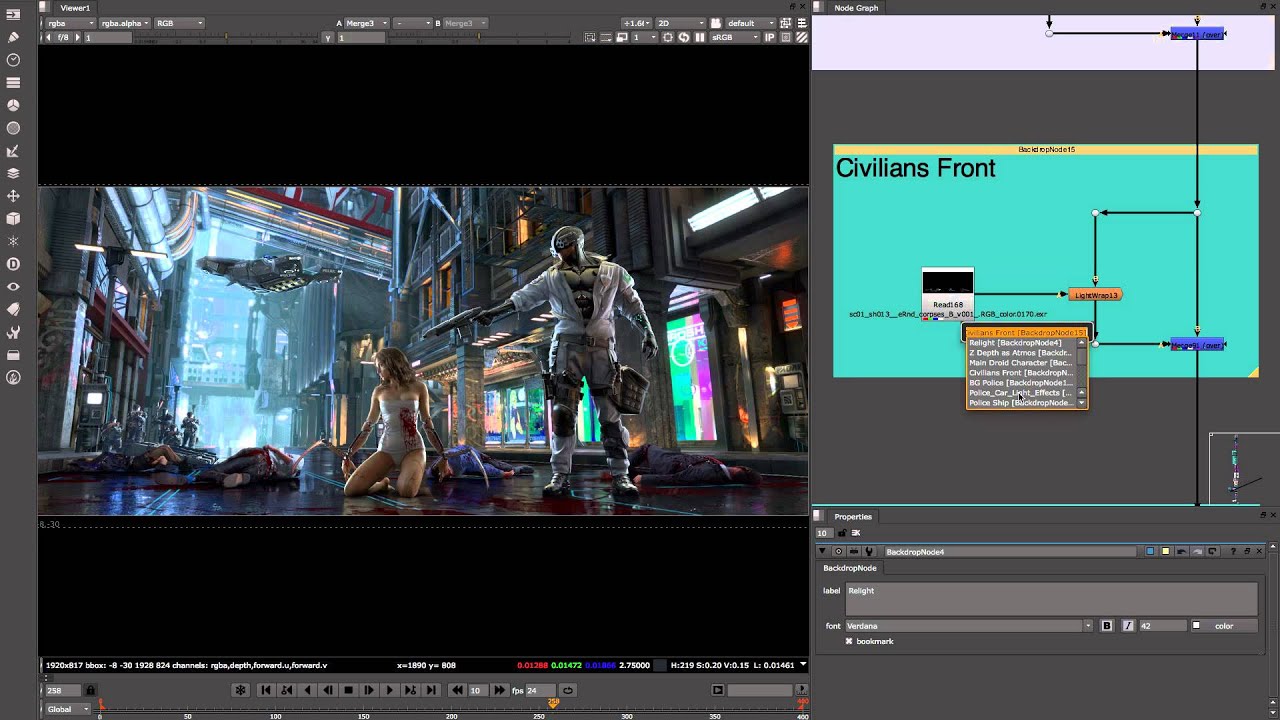Click the current frame field showing 258
The width and height of the screenshot is (1280, 720).
pyautogui.click(x=62, y=690)
